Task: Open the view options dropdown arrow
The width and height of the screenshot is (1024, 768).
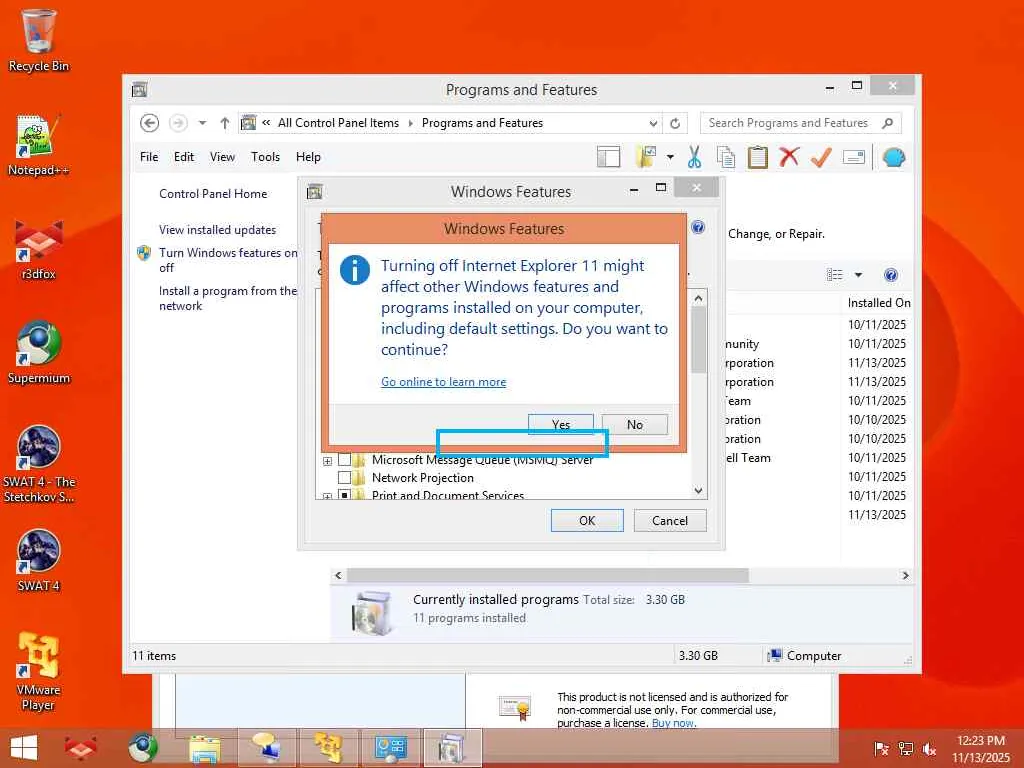Action: click(x=858, y=275)
